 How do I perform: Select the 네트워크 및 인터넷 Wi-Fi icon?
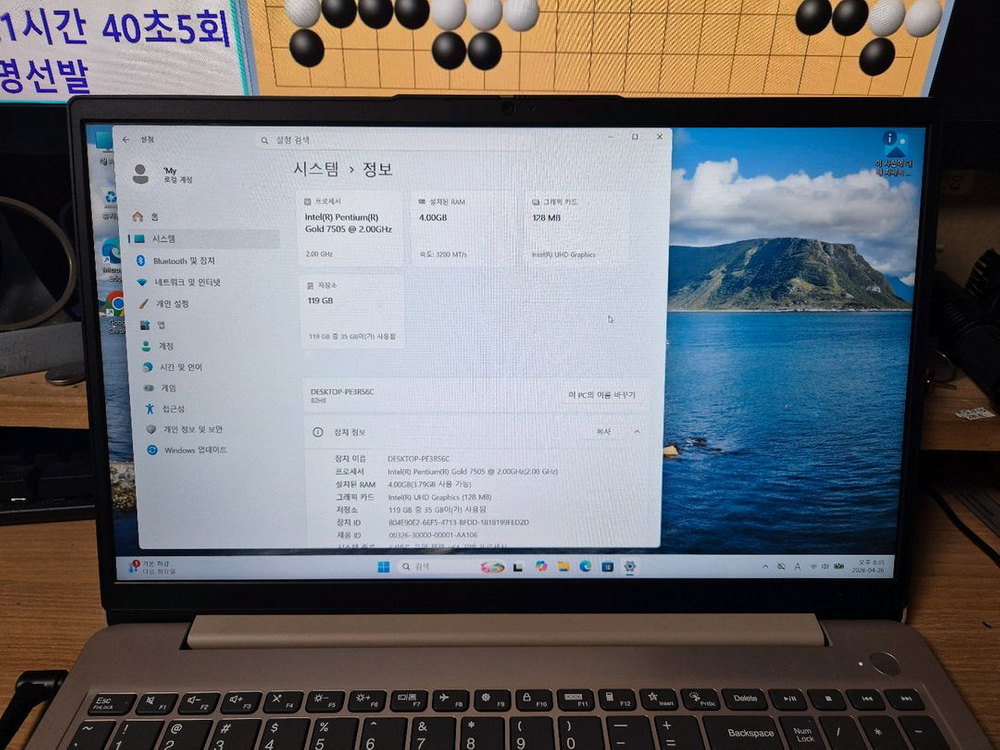pyautogui.click(x=141, y=281)
